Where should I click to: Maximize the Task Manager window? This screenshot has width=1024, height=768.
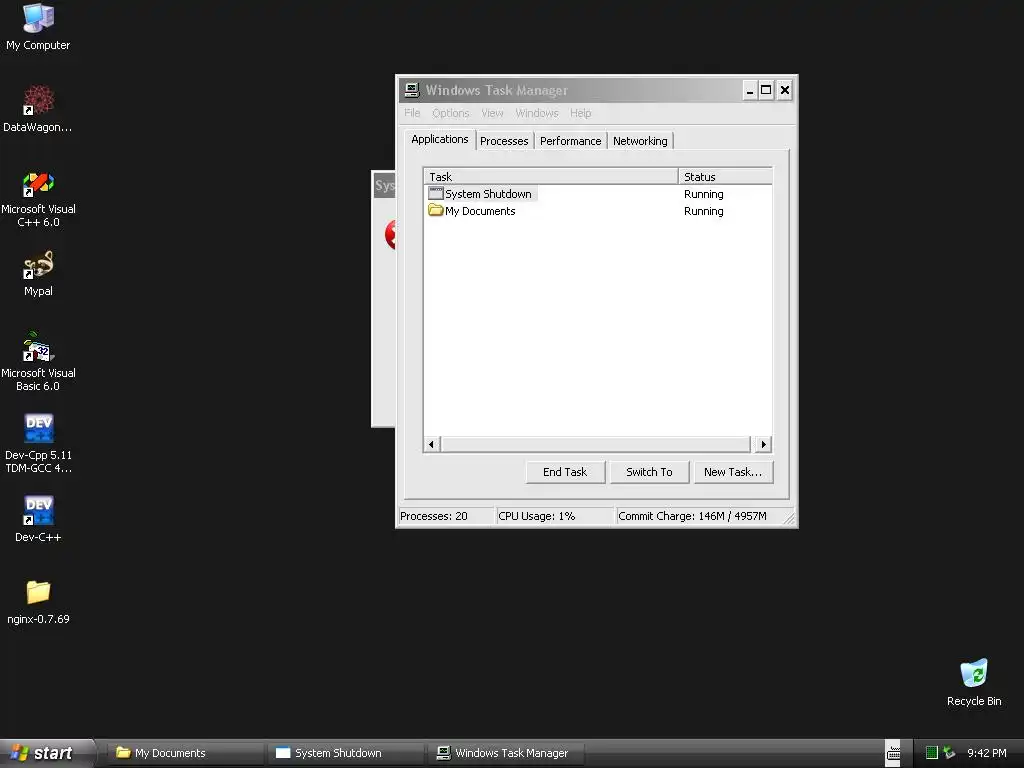click(x=766, y=90)
